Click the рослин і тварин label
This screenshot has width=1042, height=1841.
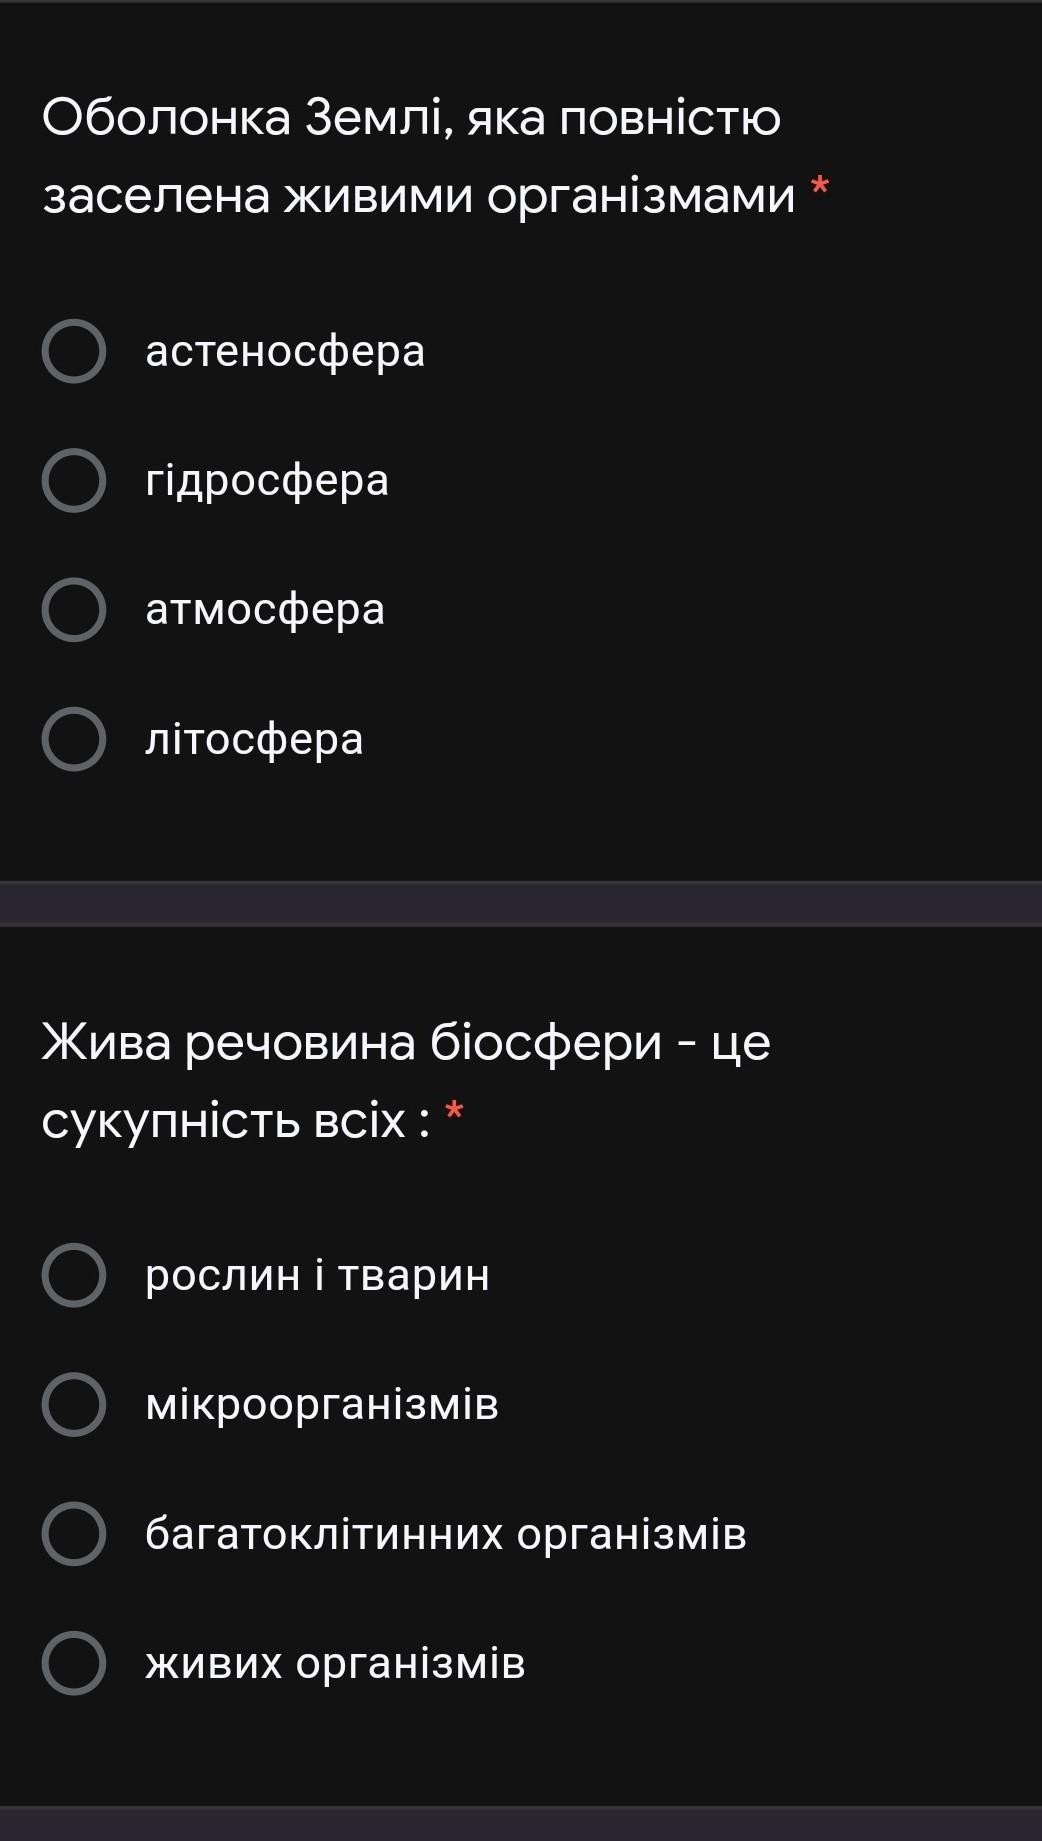317,1275
